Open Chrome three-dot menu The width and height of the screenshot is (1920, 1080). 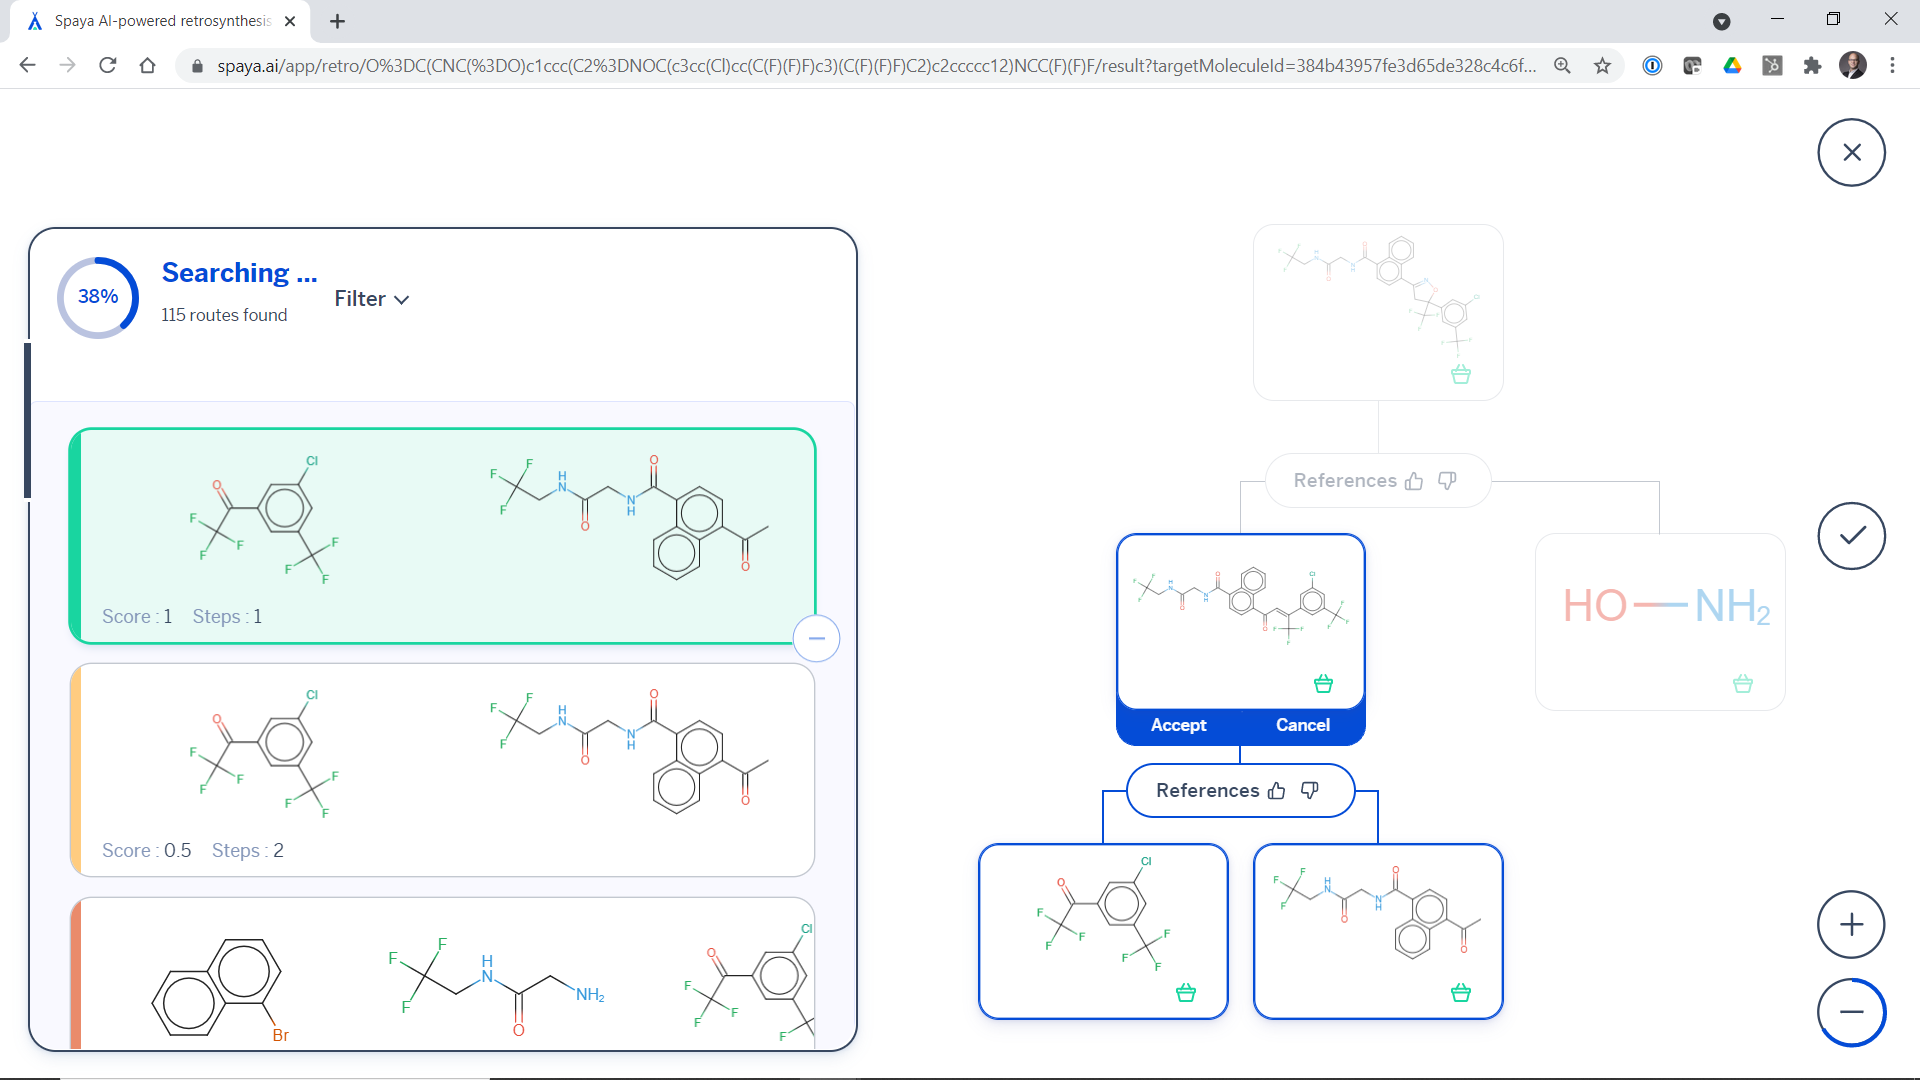click(x=1892, y=66)
